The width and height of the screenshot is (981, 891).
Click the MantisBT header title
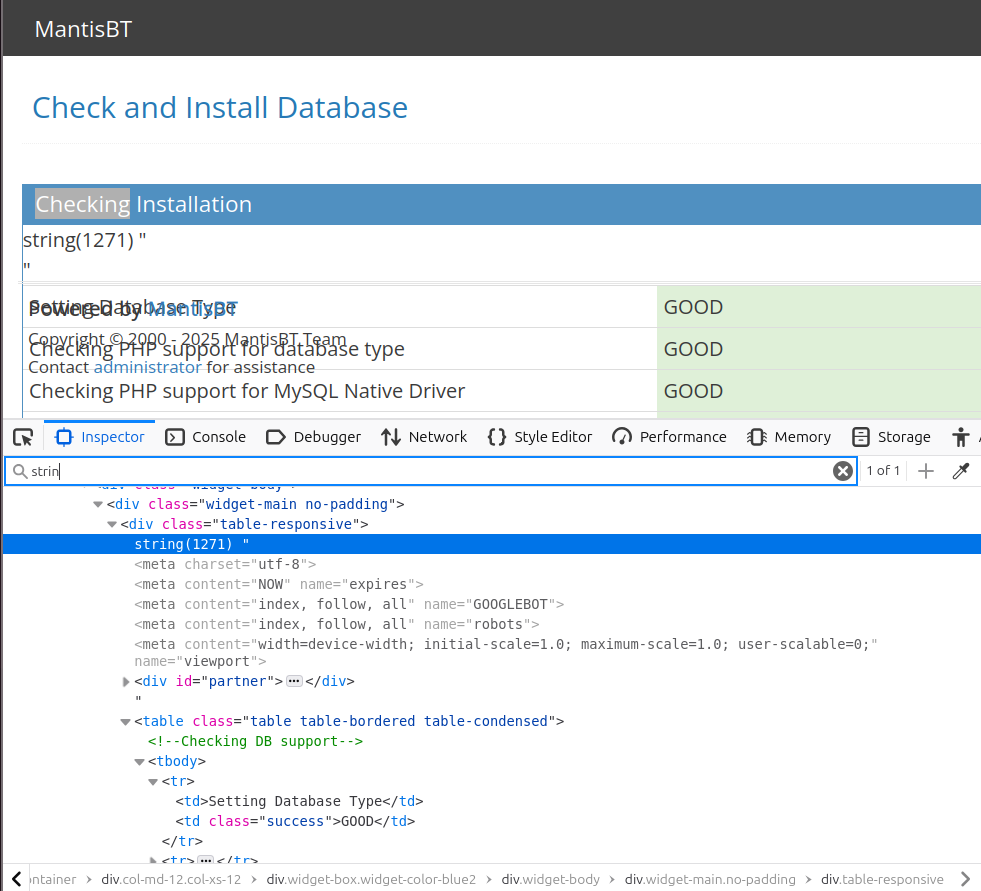click(x=83, y=29)
